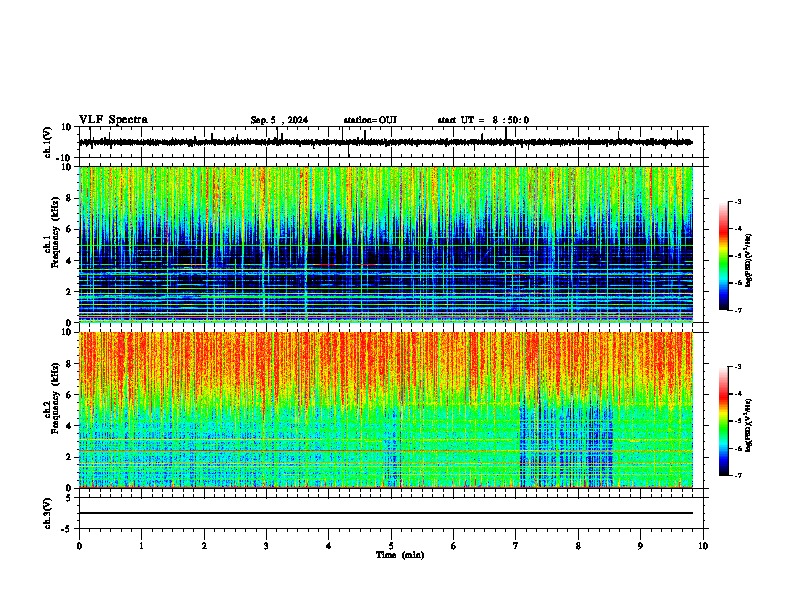Click the blue dropout band in ch.2 spectrogram
The image size is (792, 612).
[x=566, y=442]
